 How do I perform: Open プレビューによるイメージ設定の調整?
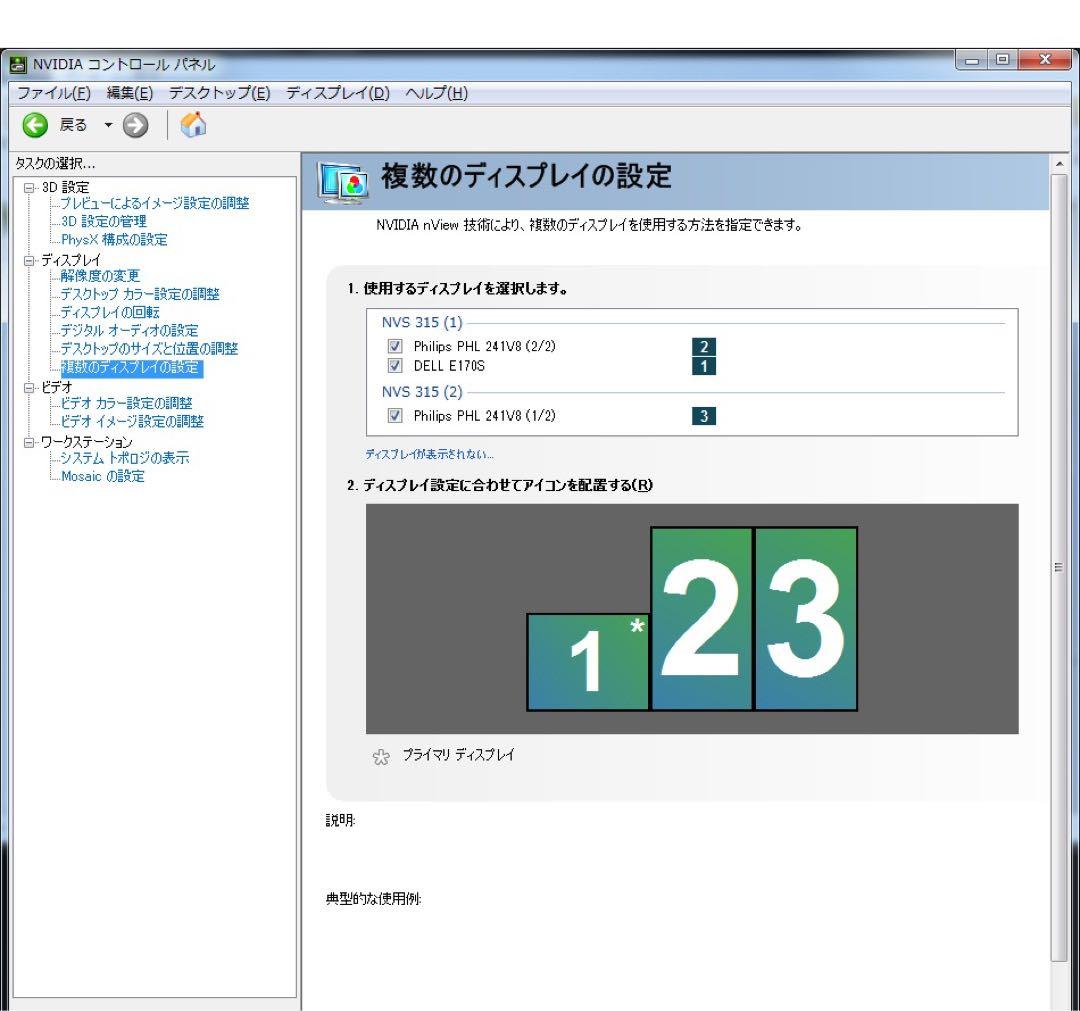154,203
